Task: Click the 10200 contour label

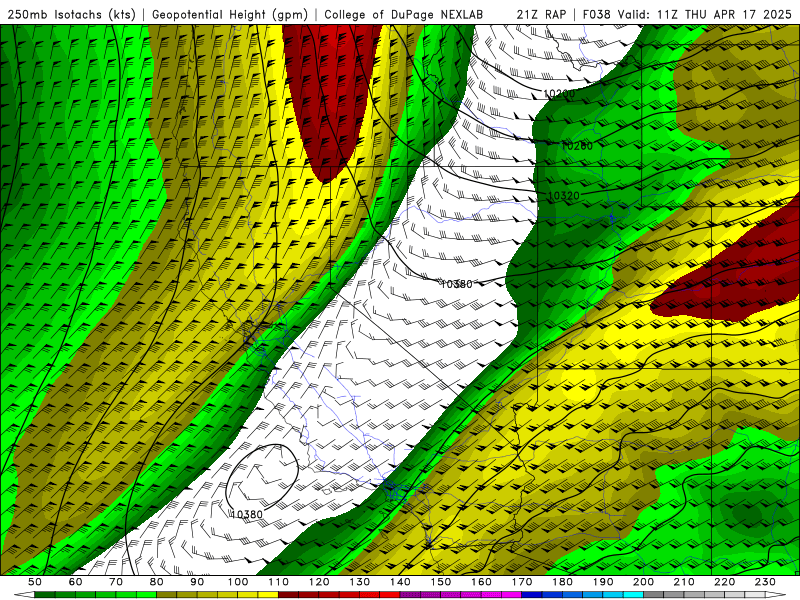Action: (x=559, y=93)
